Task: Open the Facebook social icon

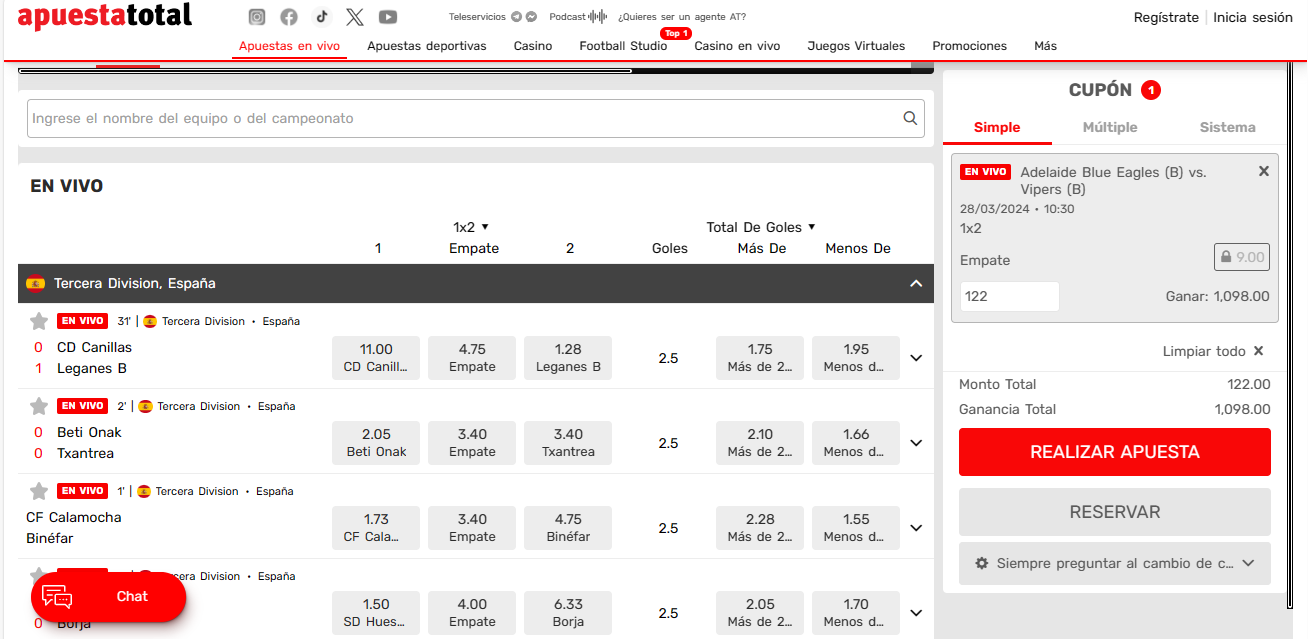Action: (x=289, y=17)
